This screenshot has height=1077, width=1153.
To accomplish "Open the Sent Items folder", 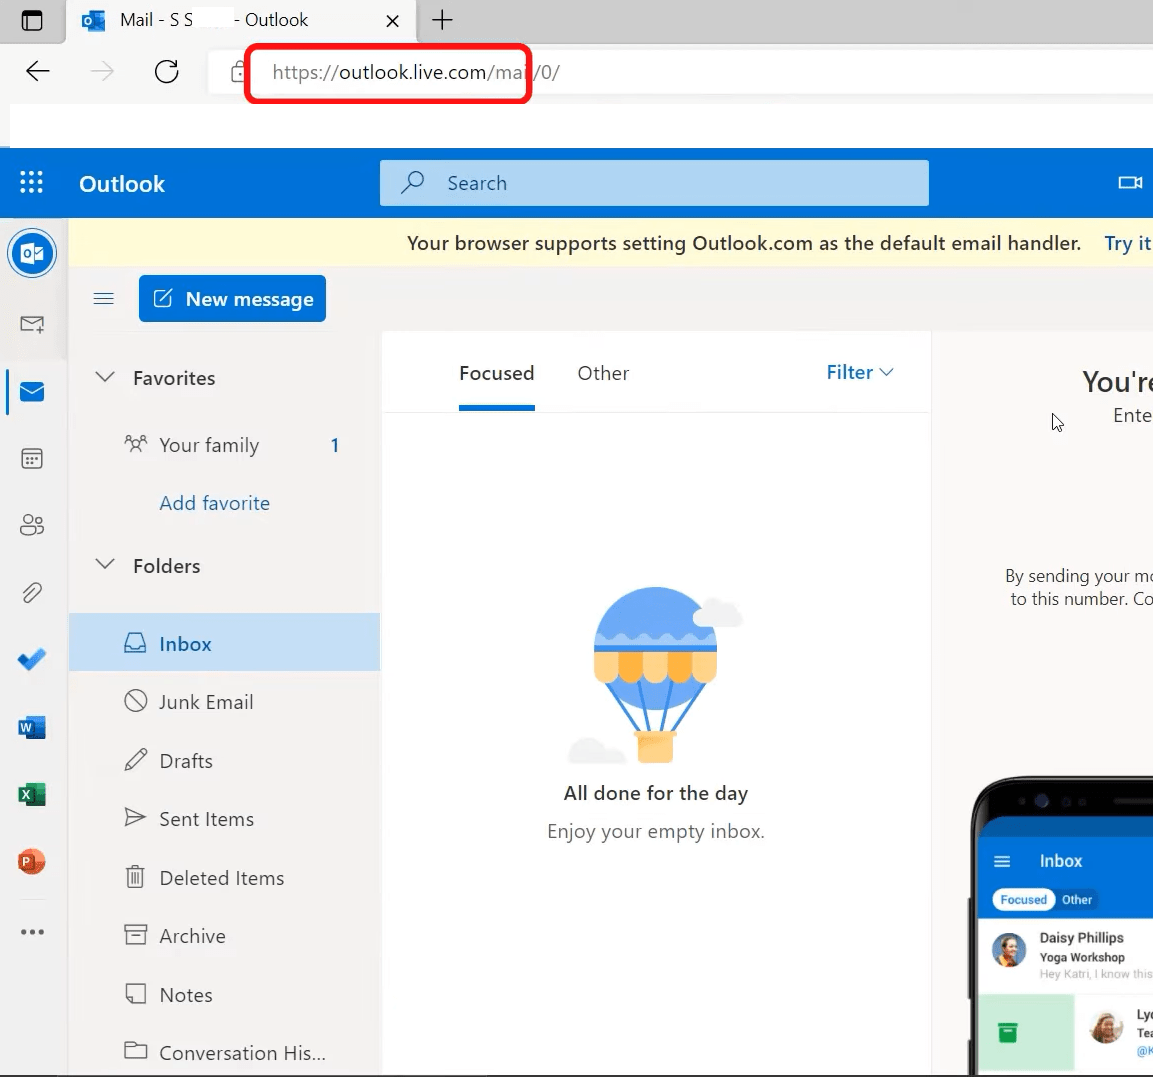I will (224, 818).
